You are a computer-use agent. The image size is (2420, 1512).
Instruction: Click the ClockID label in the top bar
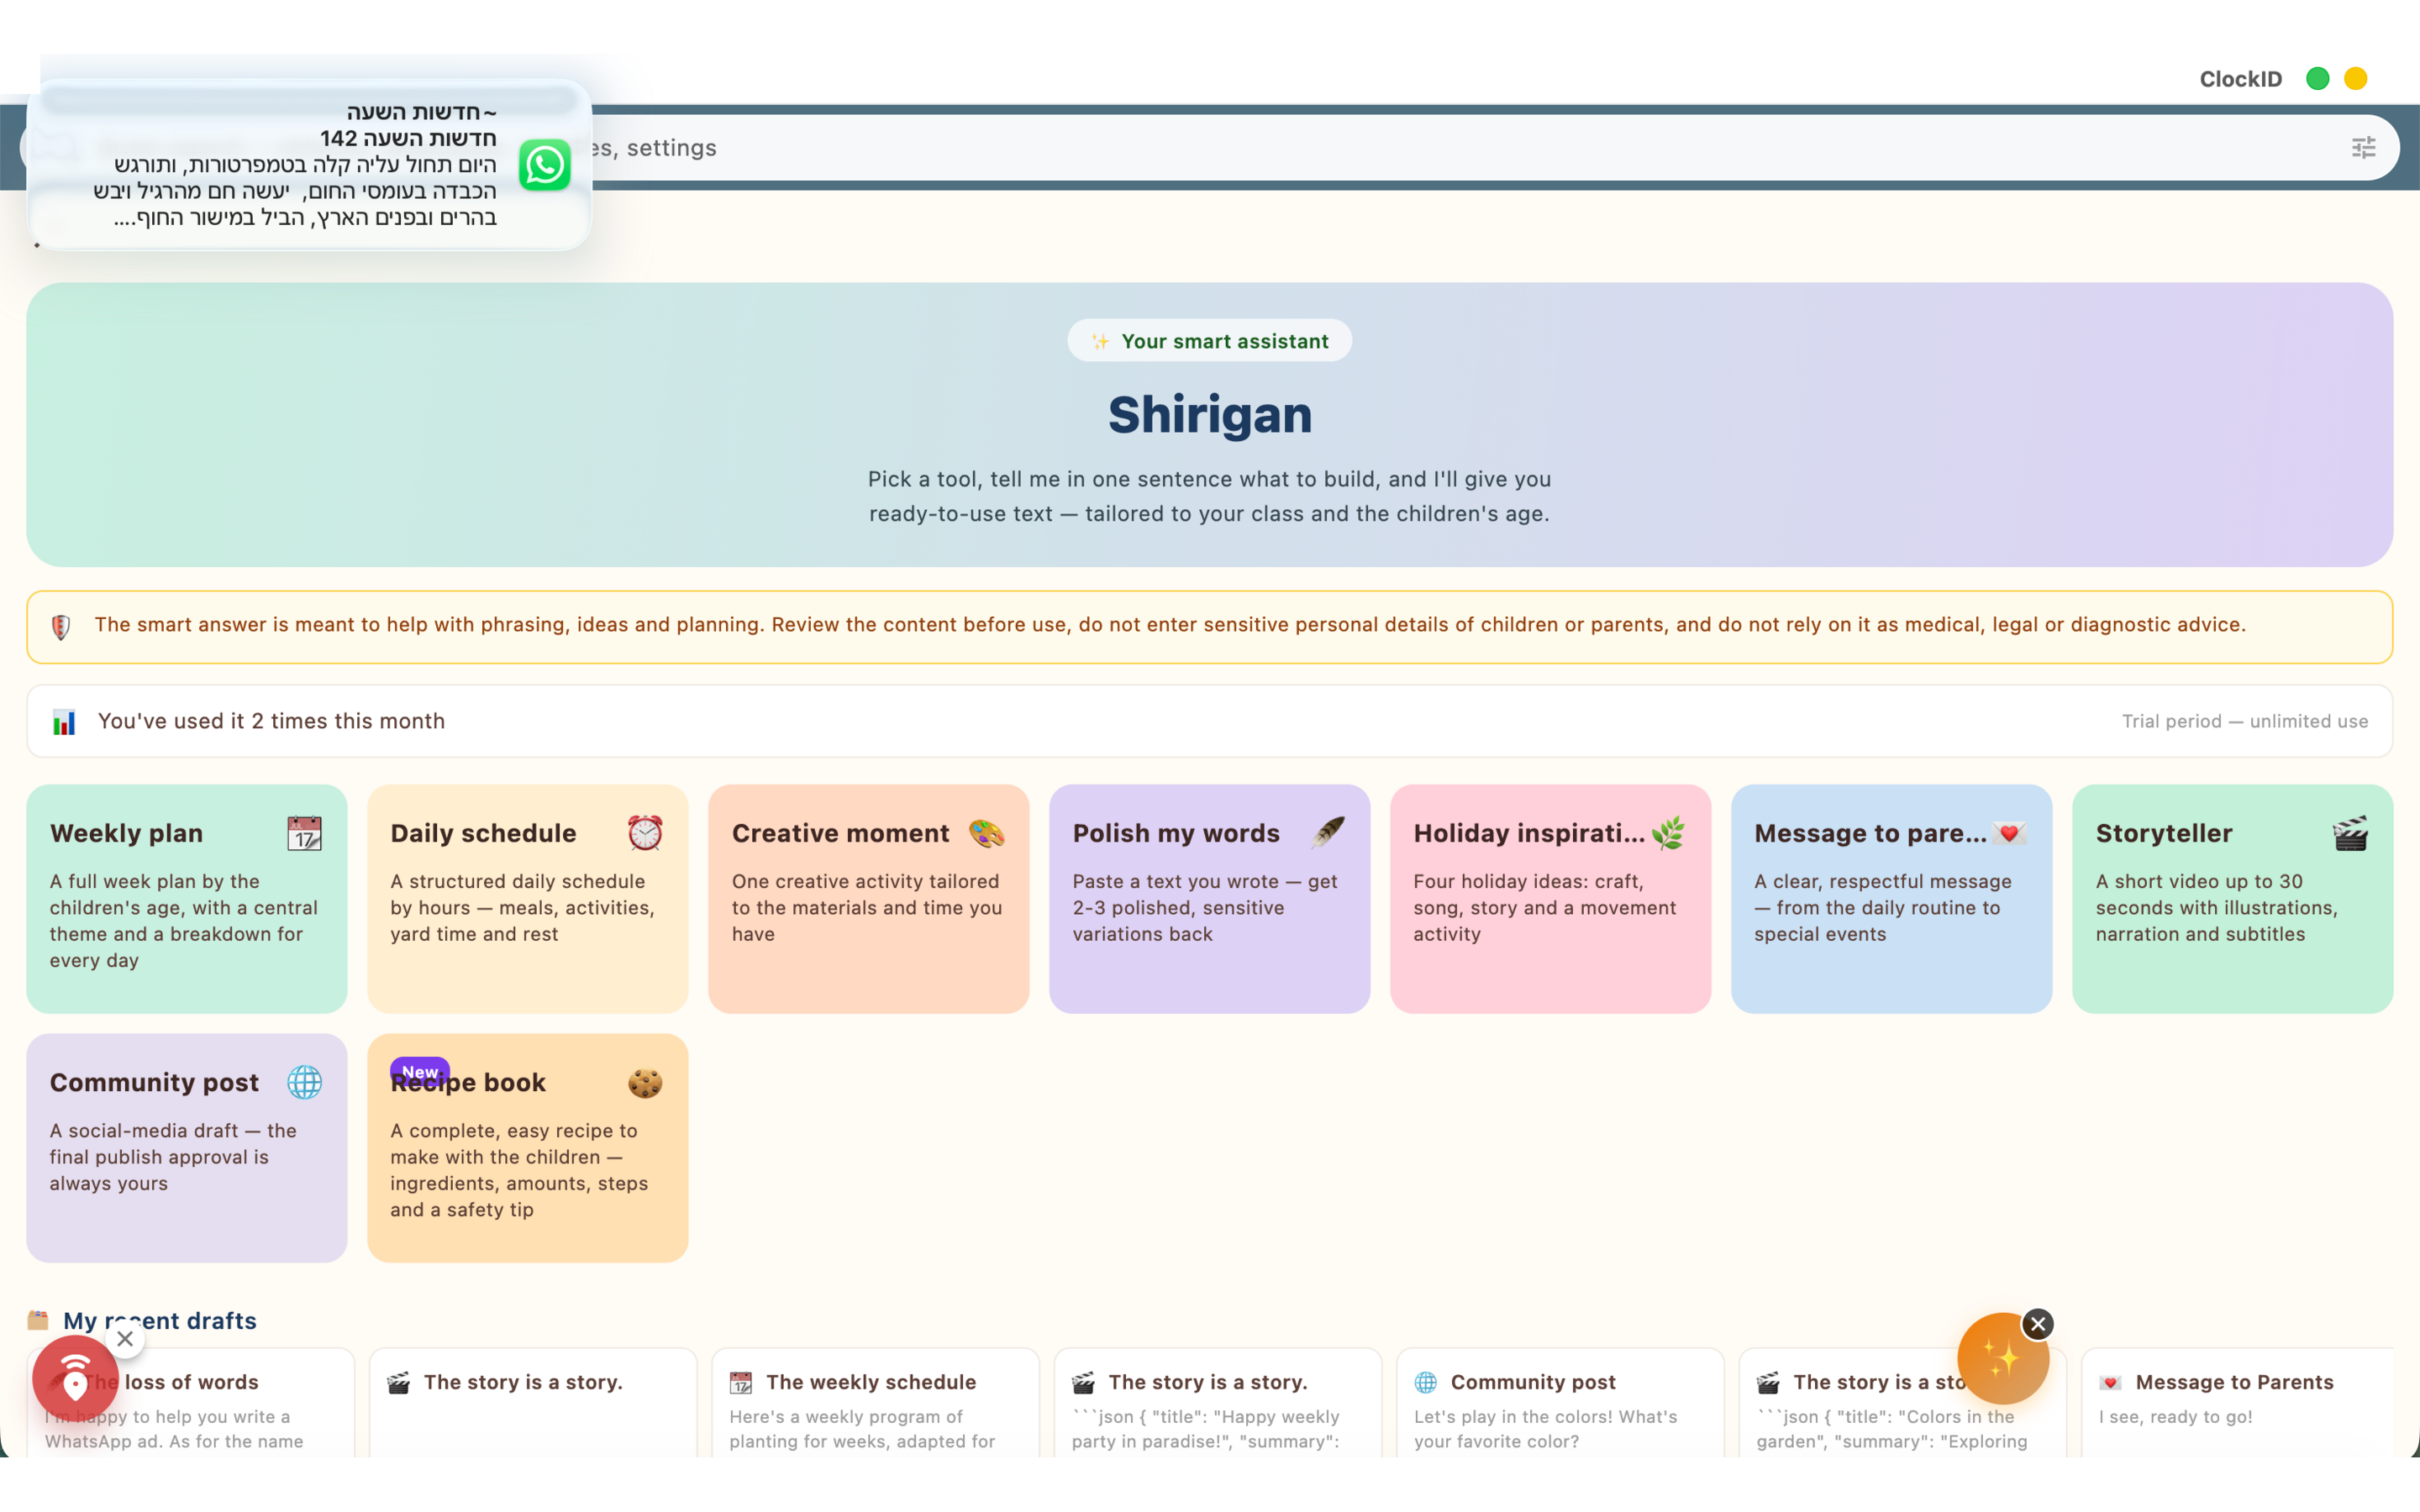click(2240, 79)
